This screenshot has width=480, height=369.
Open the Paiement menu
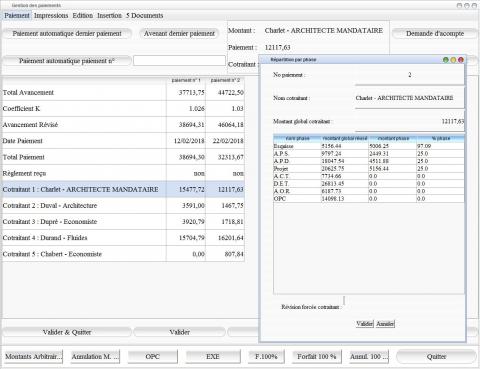[17, 15]
